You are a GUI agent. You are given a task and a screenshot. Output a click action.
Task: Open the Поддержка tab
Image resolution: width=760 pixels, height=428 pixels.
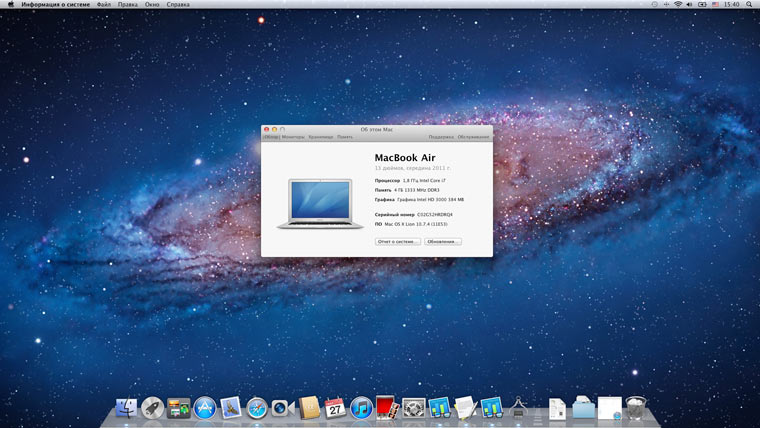tap(441, 137)
